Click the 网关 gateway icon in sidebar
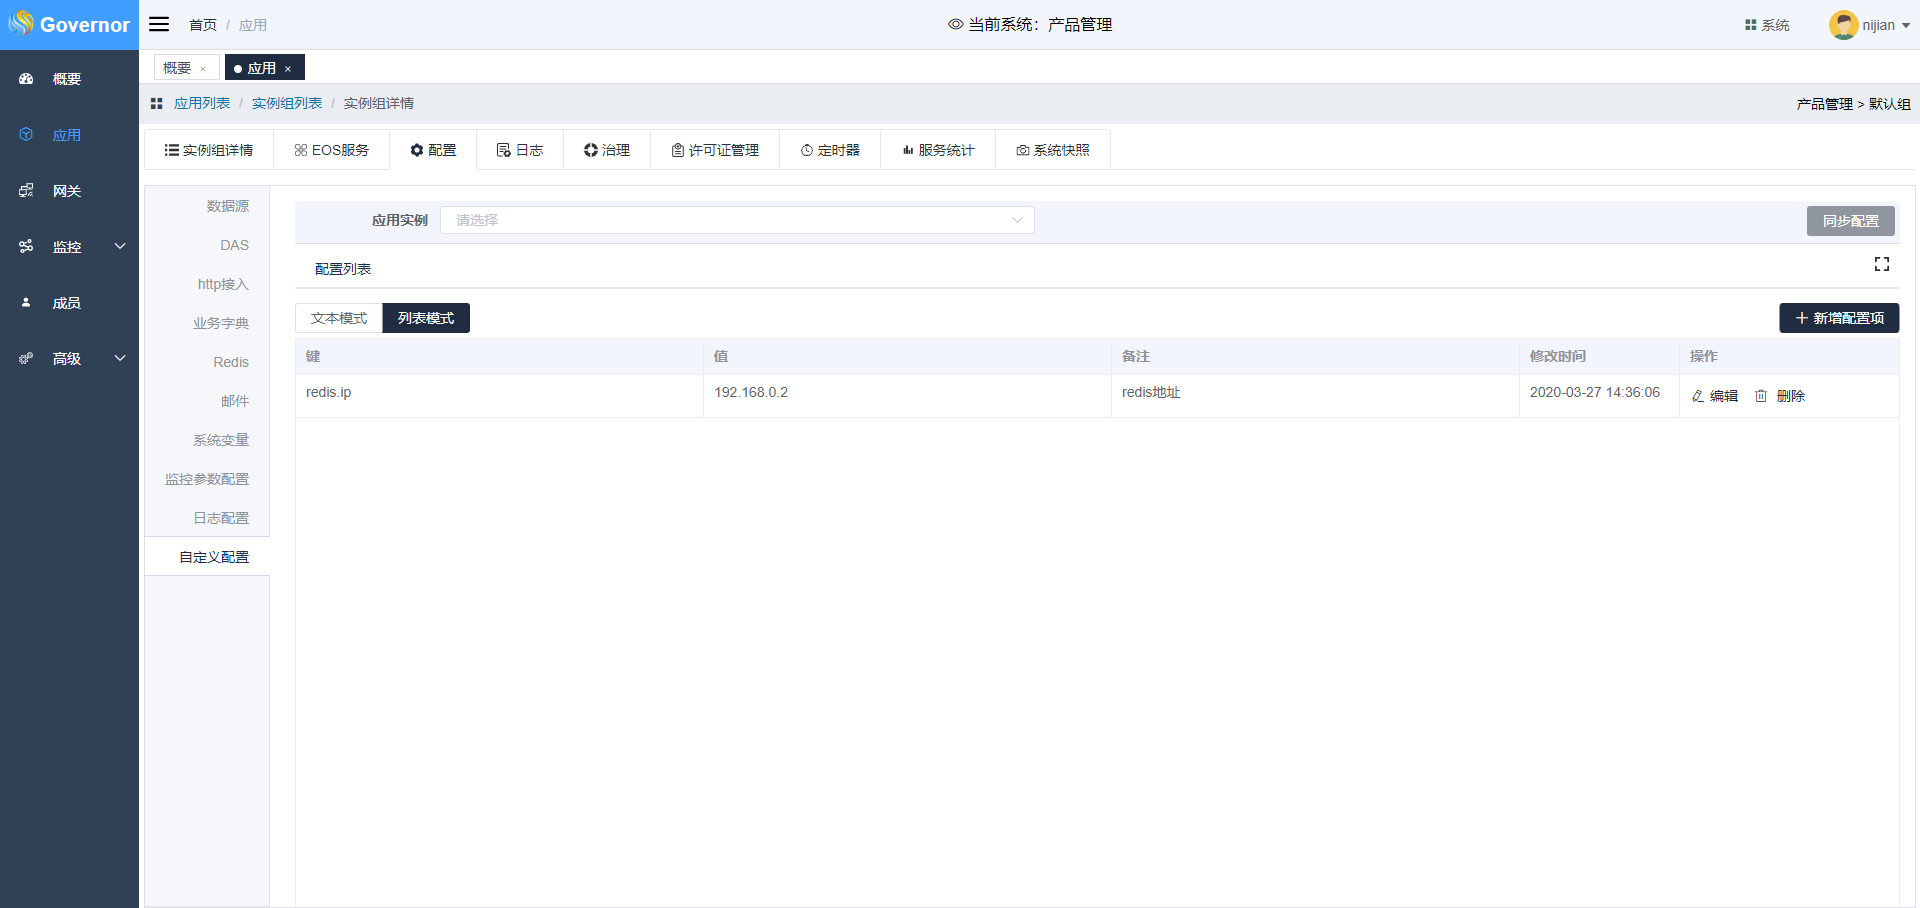The image size is (1920, 908). tap(27, 191)
